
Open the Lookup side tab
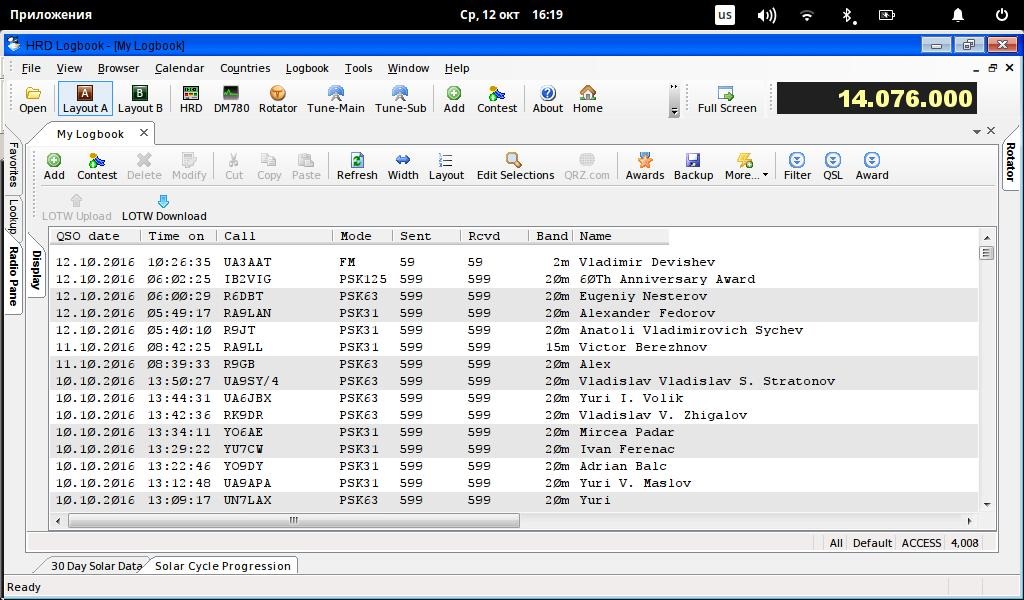click(13, 216)
